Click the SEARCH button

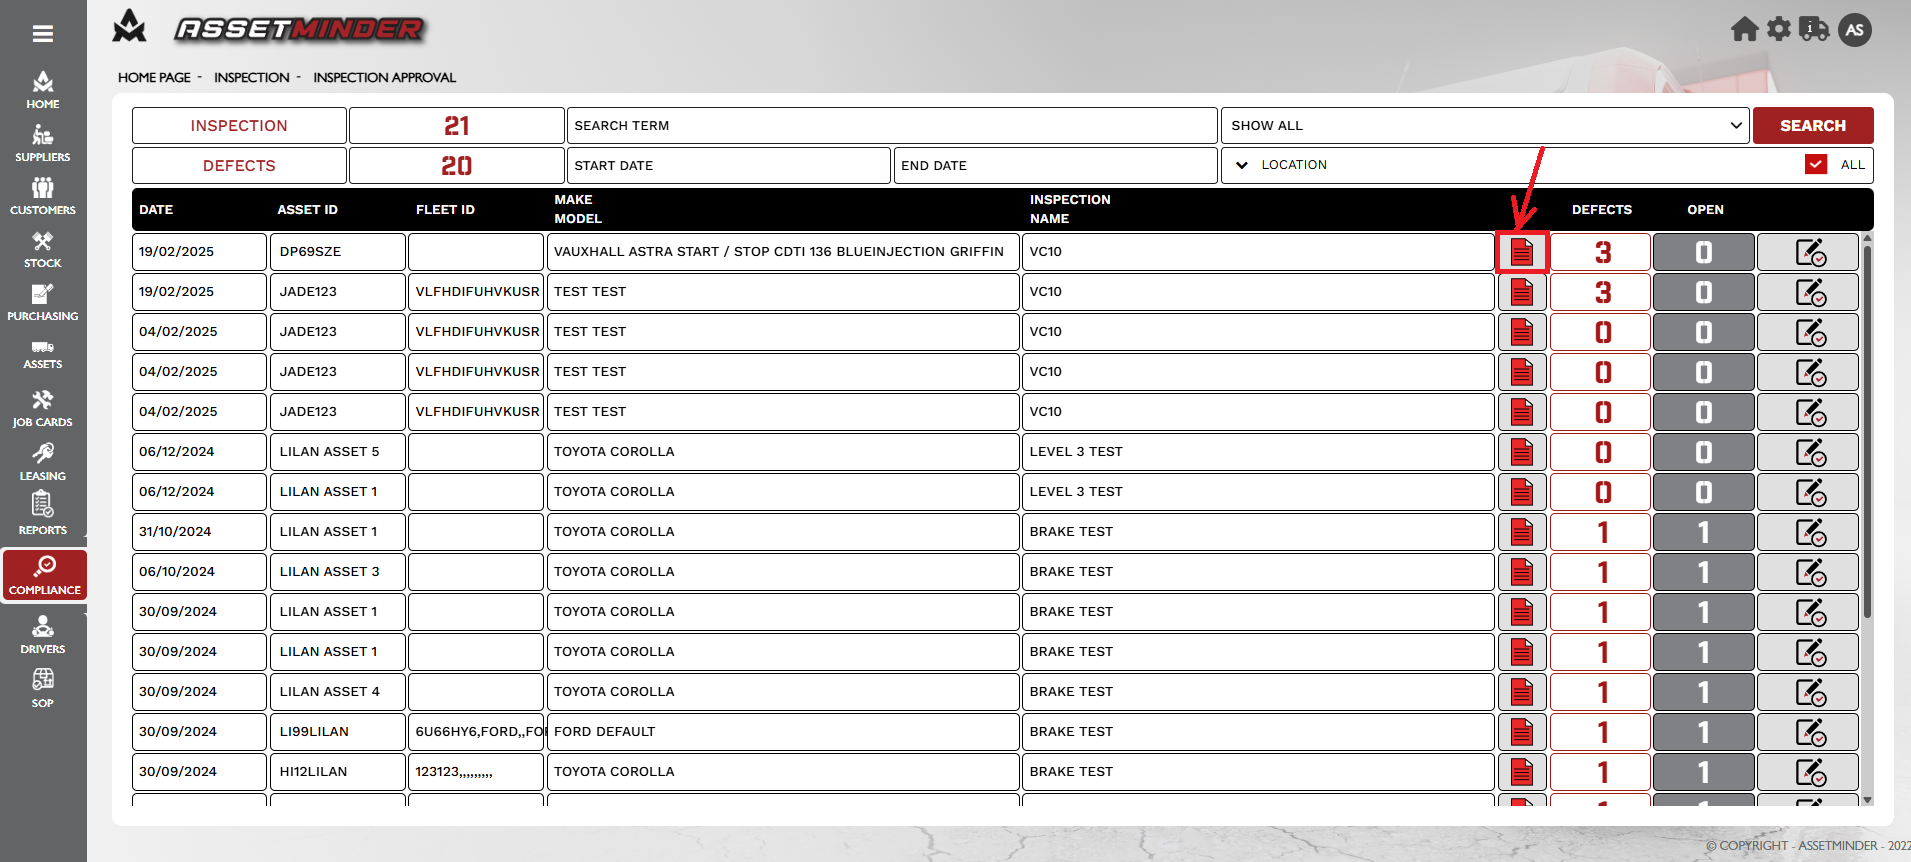[x=1813, y=126]
